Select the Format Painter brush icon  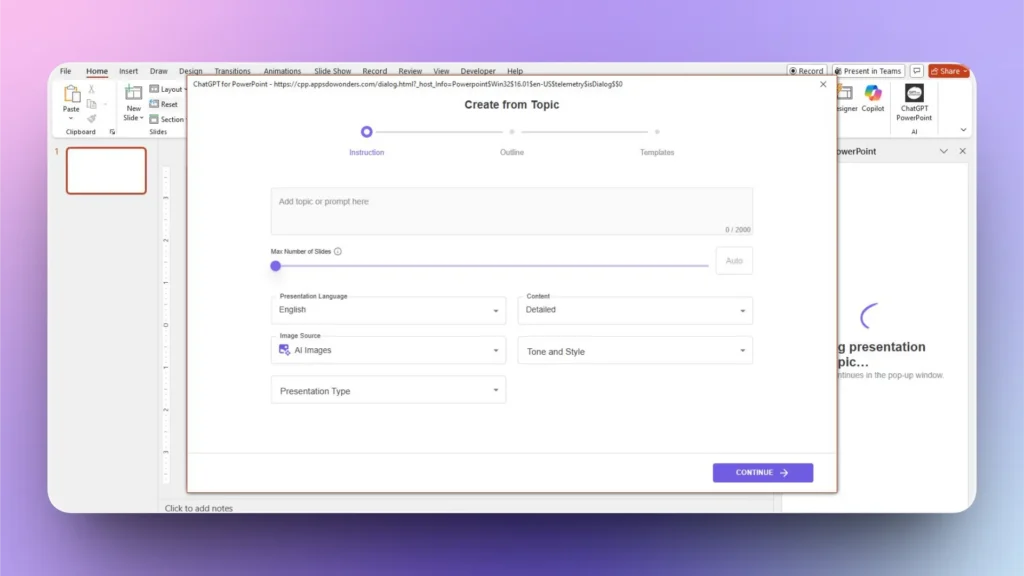92,118
